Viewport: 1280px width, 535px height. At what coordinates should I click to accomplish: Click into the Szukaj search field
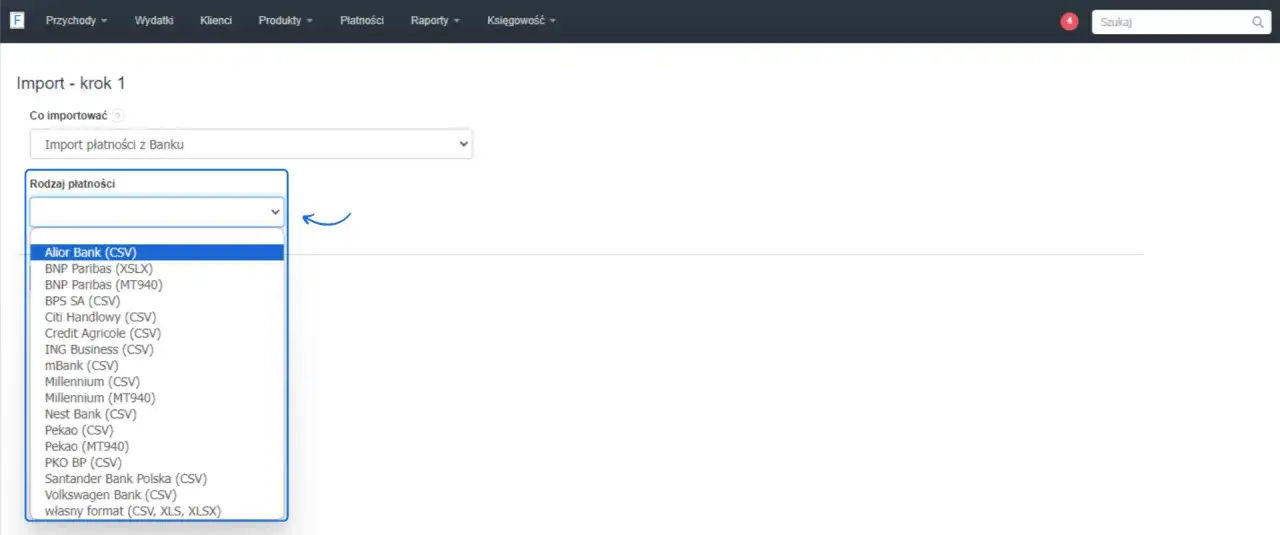[1168, 22]
